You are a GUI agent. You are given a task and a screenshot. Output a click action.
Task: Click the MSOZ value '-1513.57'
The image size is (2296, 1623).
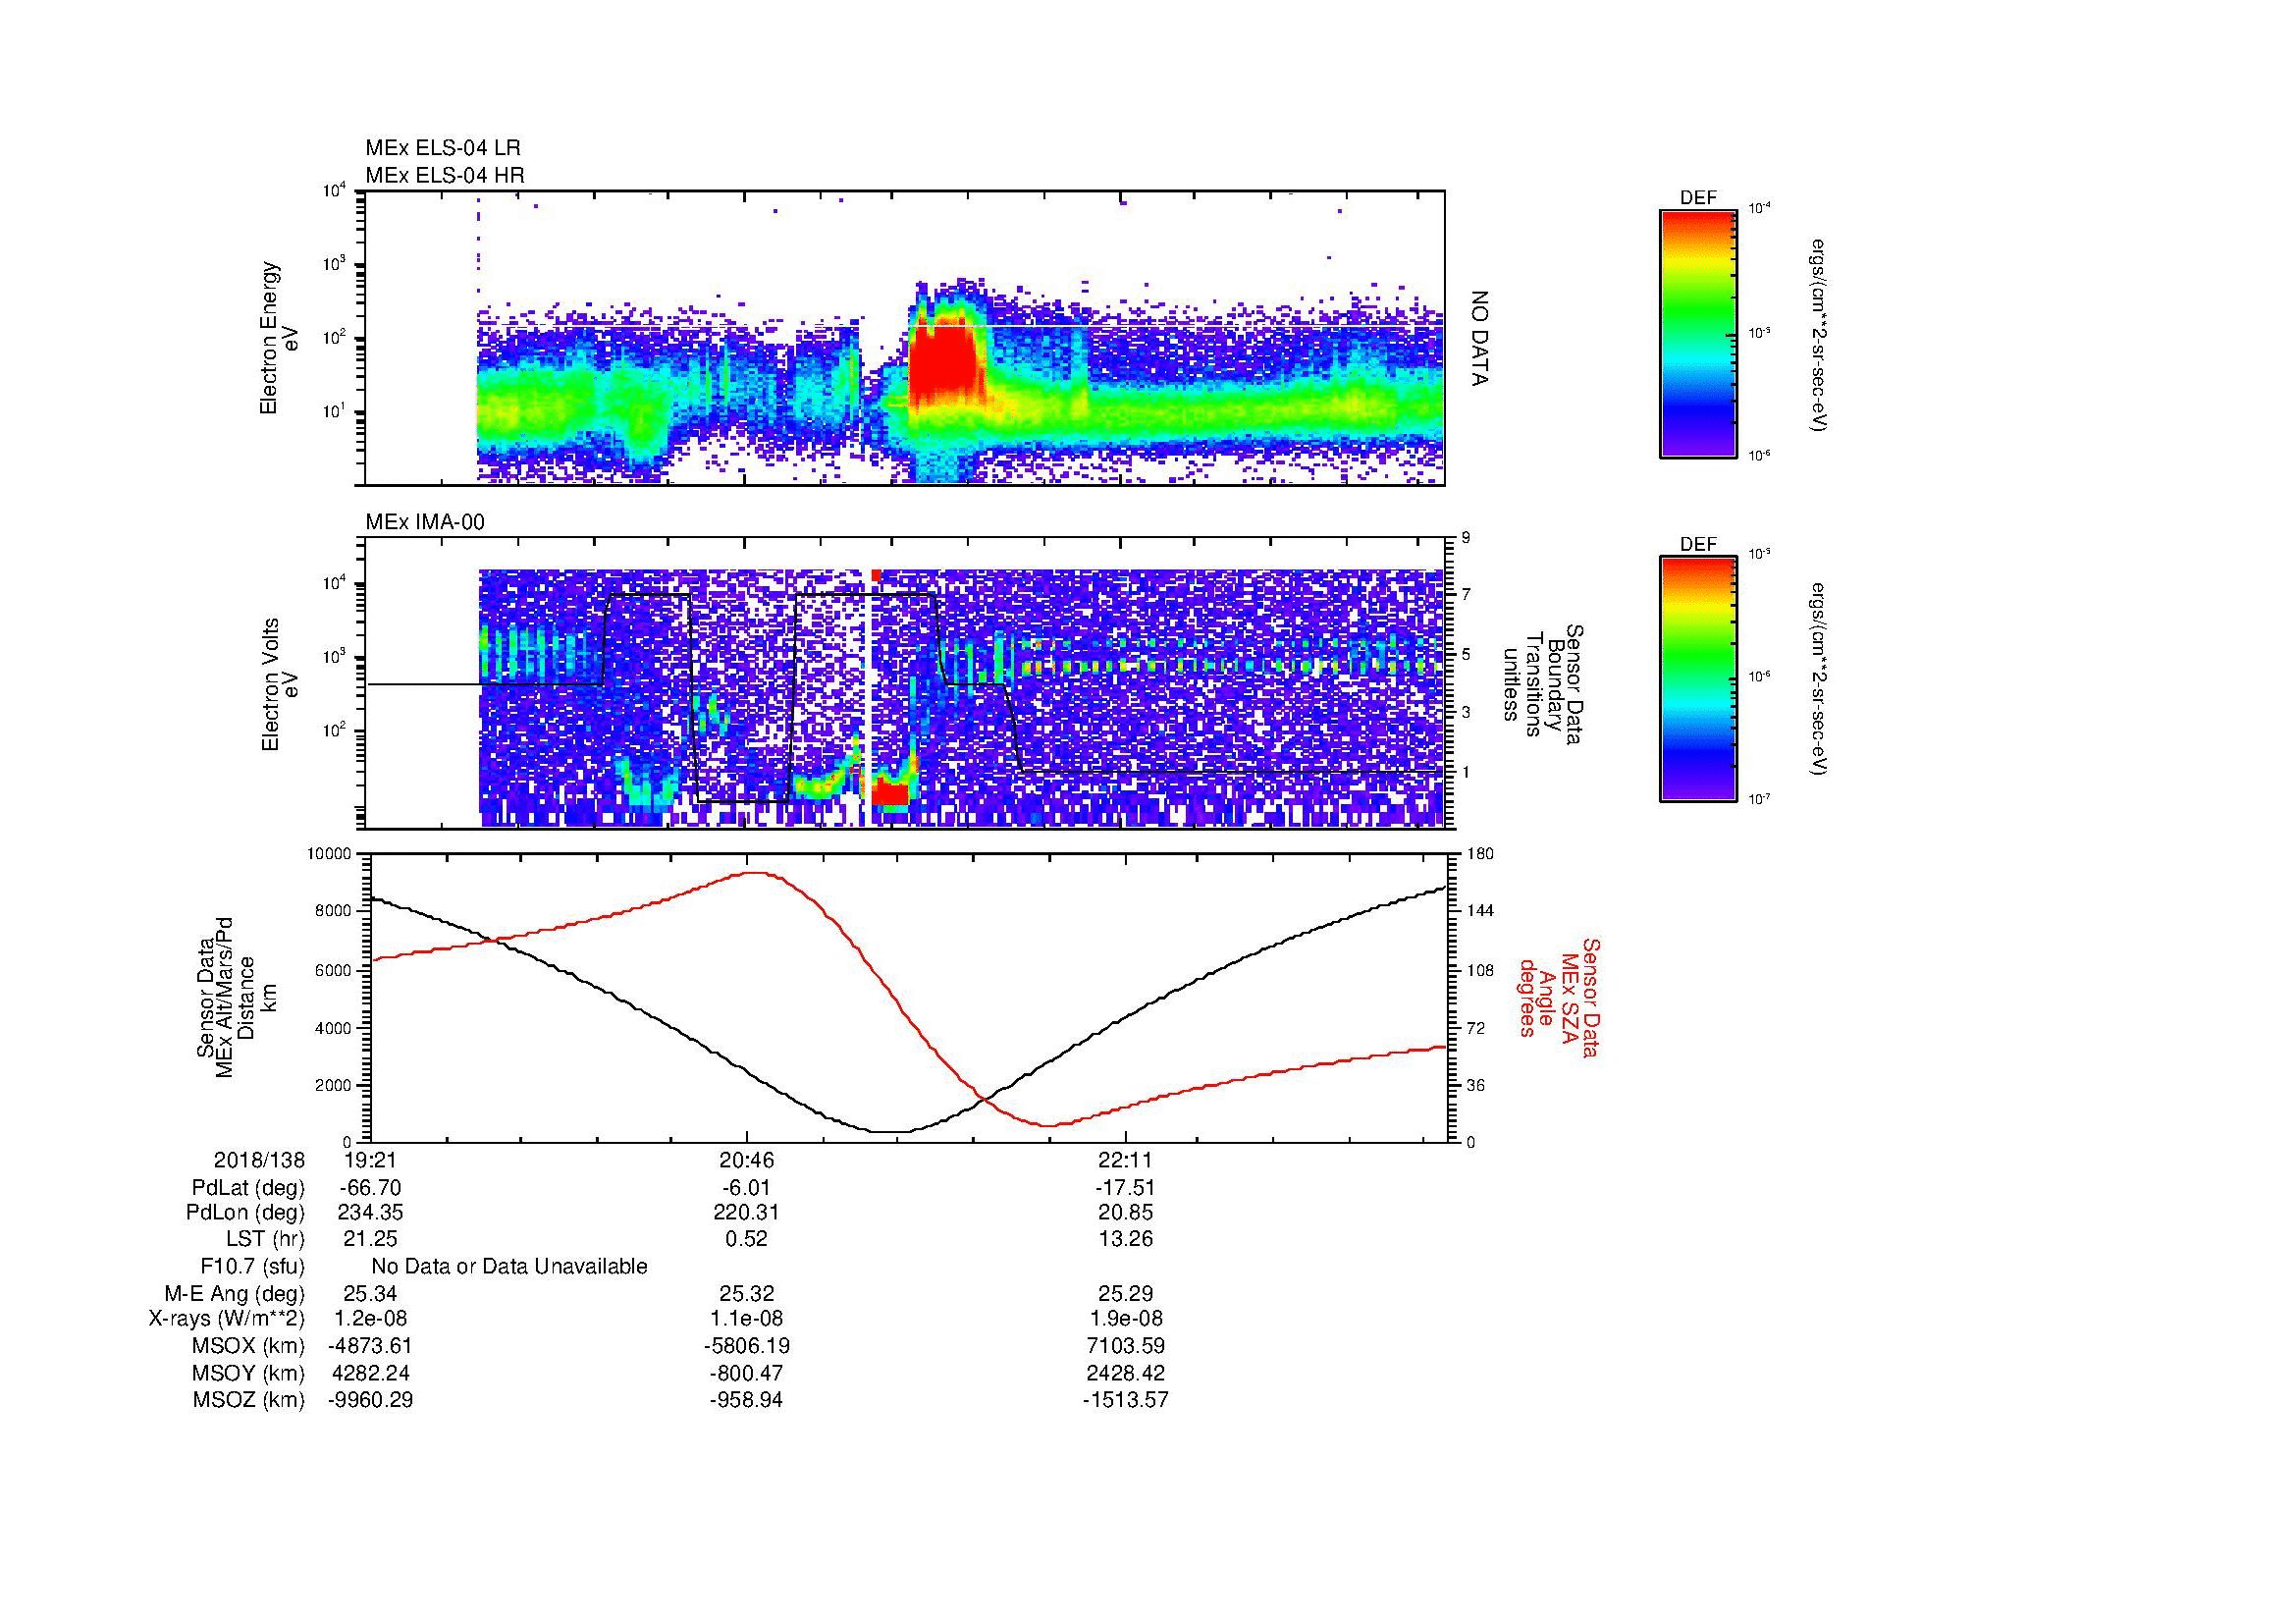tap(1125, 1400)
